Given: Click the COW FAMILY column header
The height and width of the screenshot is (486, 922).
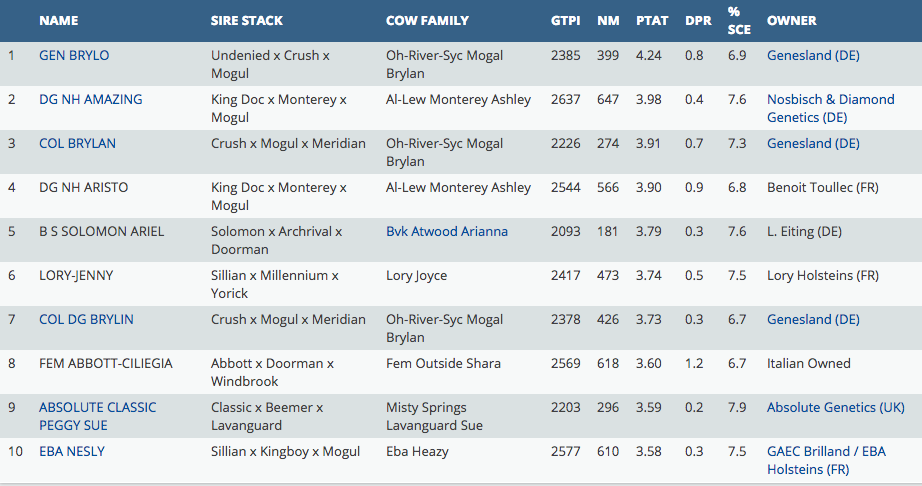Looking at the screenshot, I should 427,21.
